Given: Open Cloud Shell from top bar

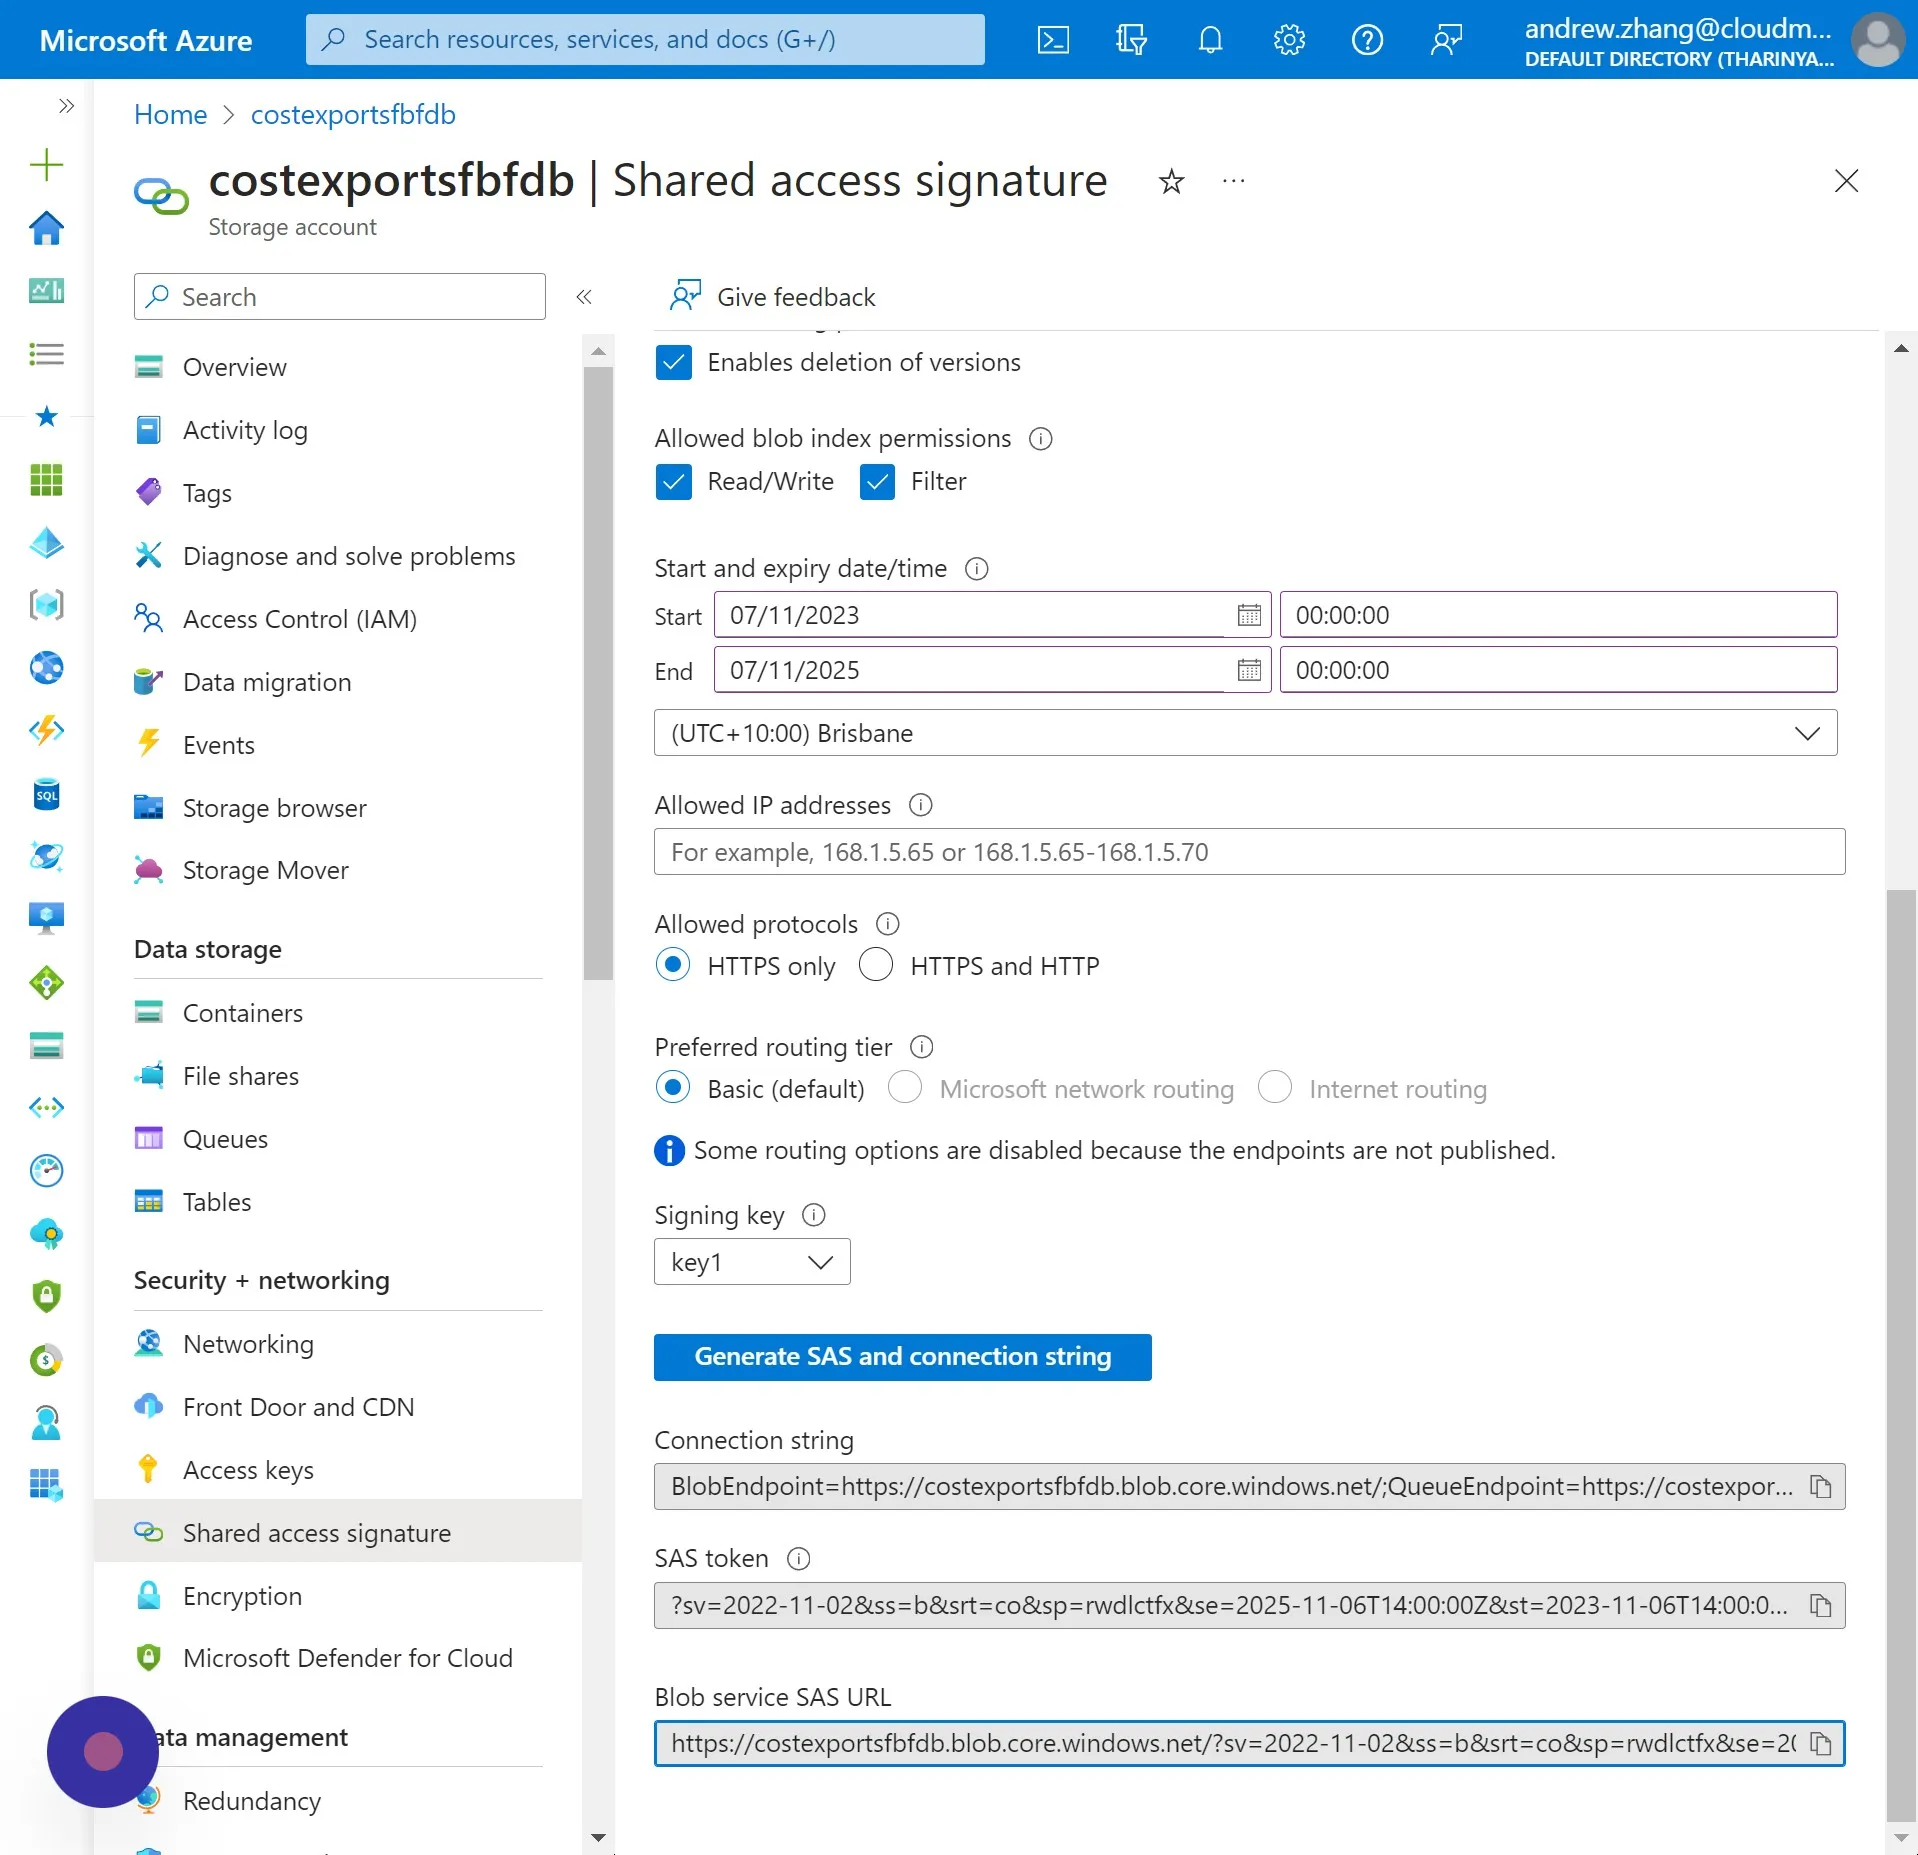Looking at the screenshot, I should (x=1053, y=40).
